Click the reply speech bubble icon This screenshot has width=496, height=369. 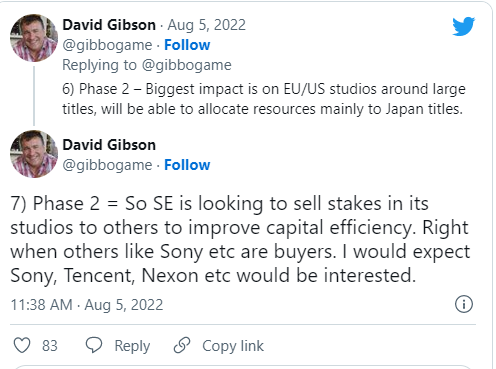point(94,345)
